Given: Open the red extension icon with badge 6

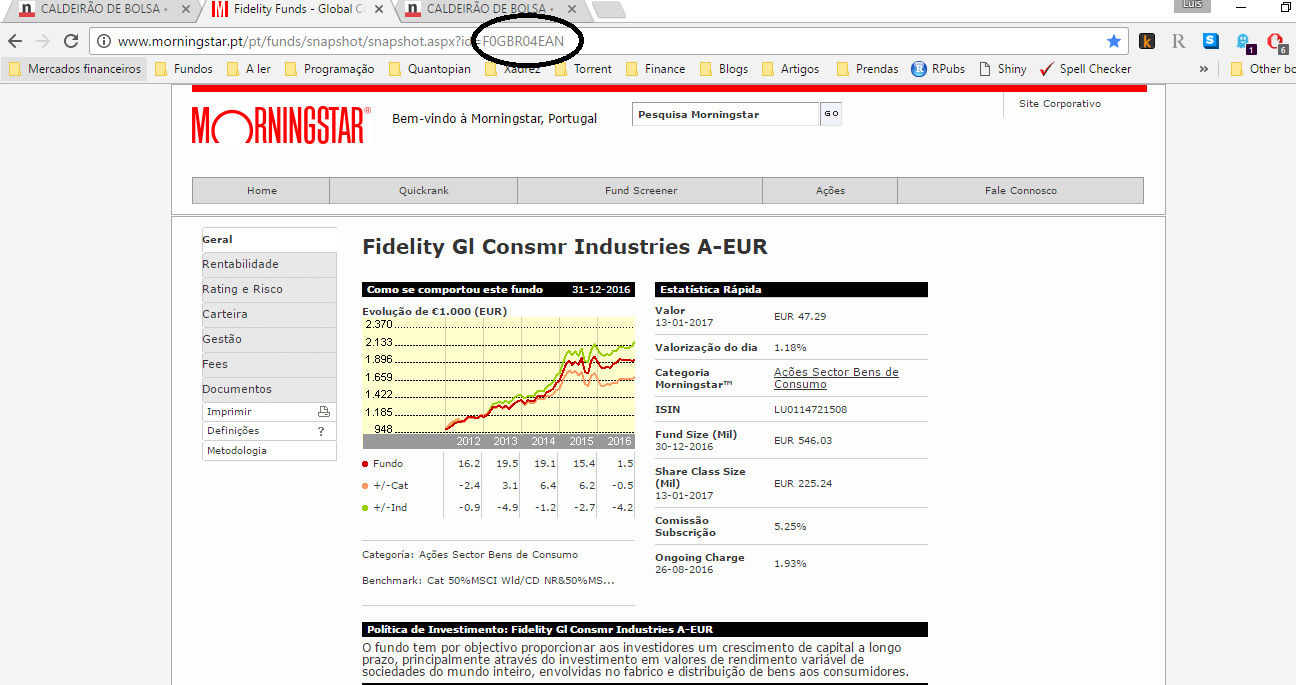Looking at the screenshot, I should click(1276, 42).
